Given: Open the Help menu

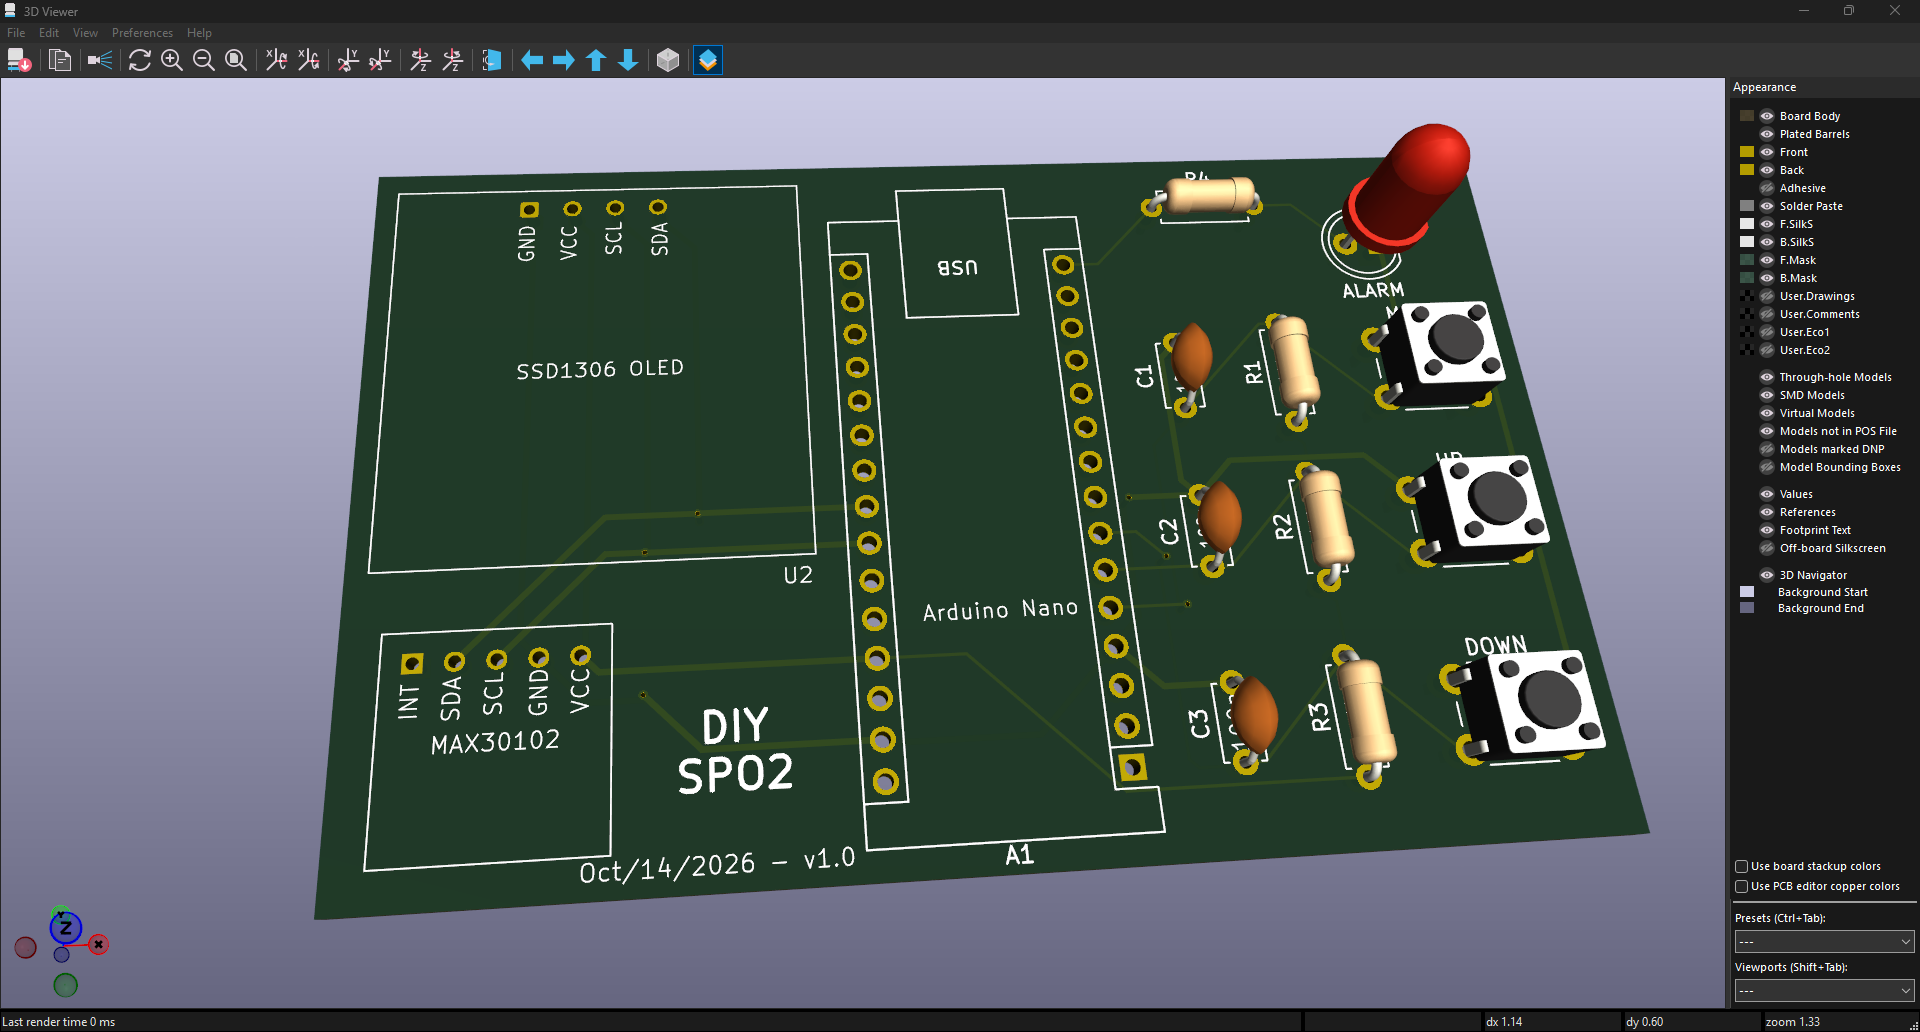Looking at the screenshot, I should pos(199,33).
